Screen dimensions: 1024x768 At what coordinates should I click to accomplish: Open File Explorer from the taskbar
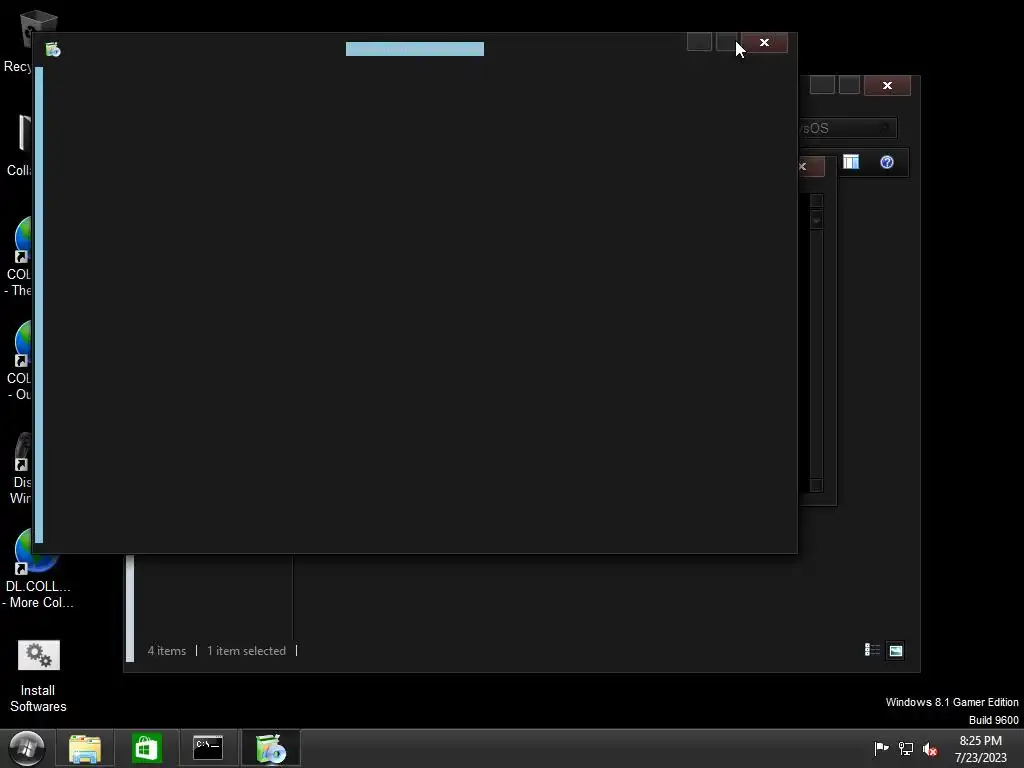85,748
